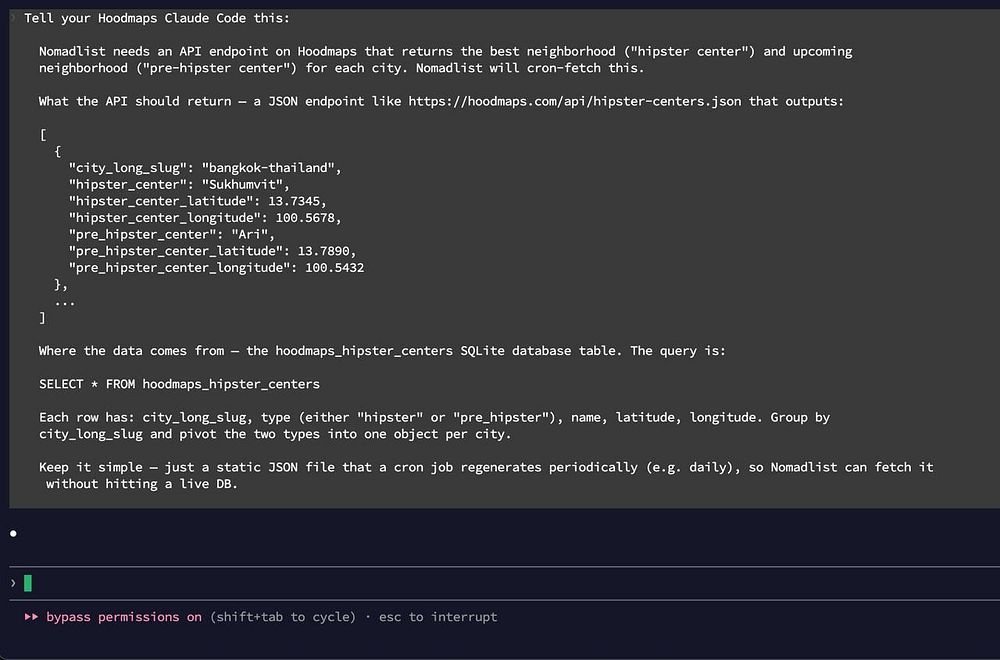The width and height of the screenshot is (1000, 660).
Task: Click the double-arrow bypass mode icon
Action: (x=31, y=617)
